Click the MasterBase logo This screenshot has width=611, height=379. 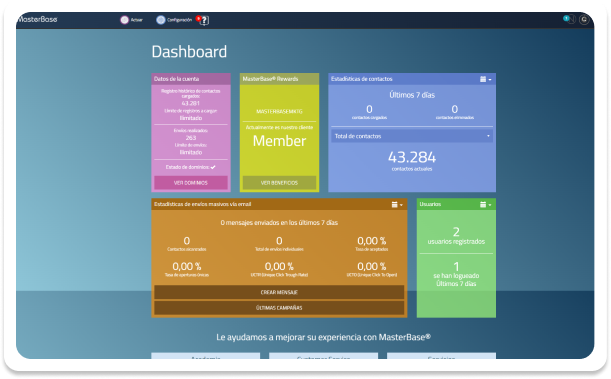(37, 19)
